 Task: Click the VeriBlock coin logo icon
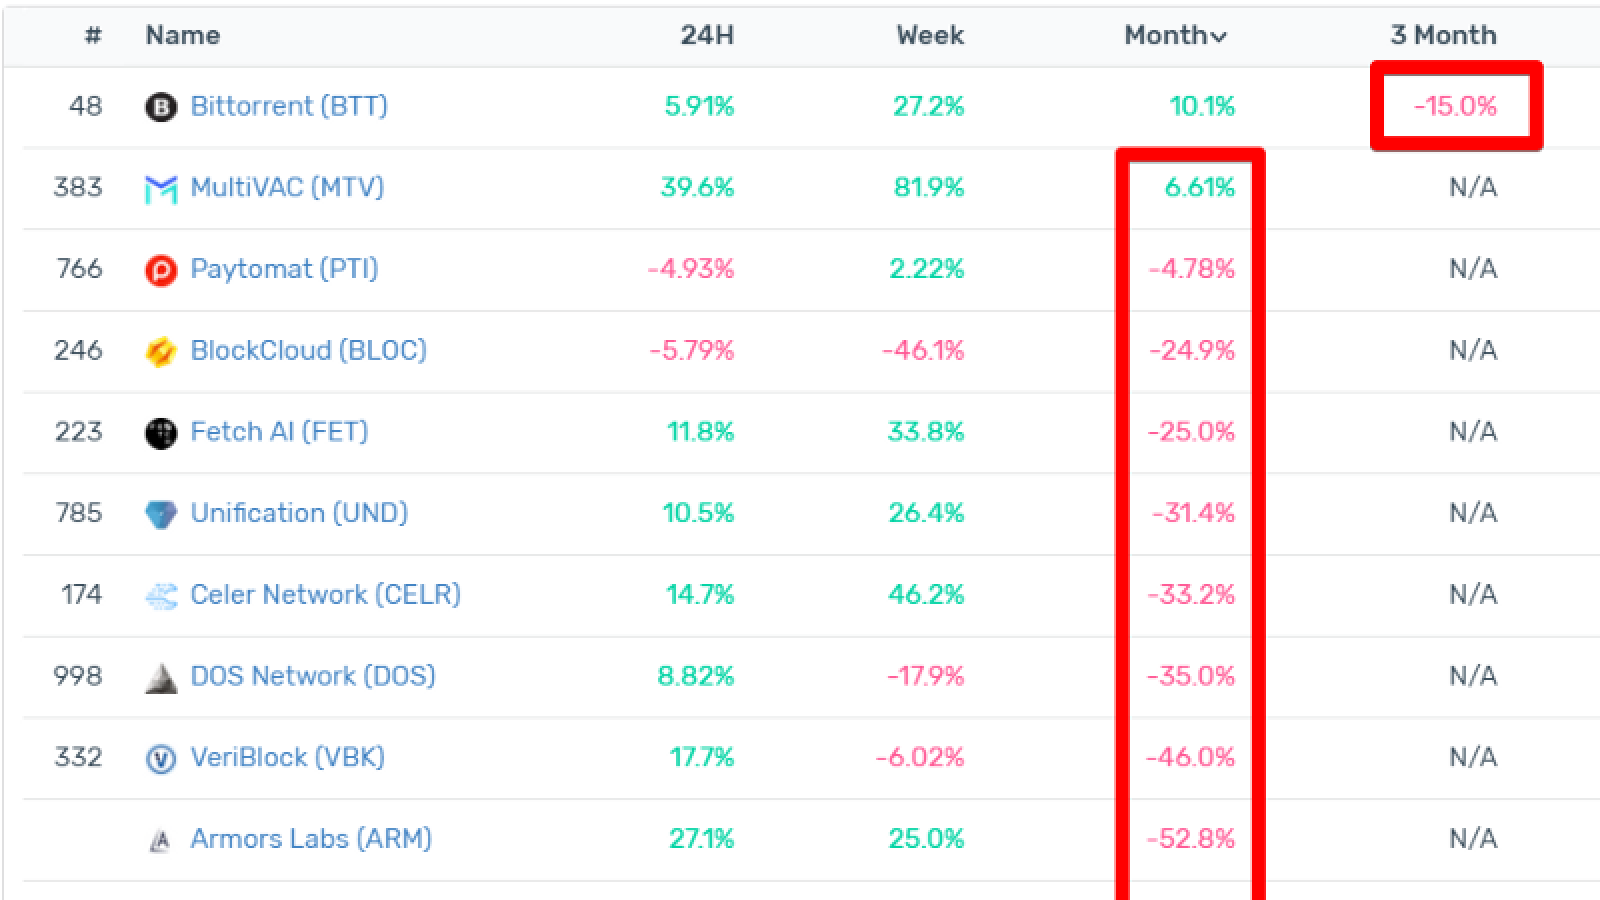(x=161, y=759)
